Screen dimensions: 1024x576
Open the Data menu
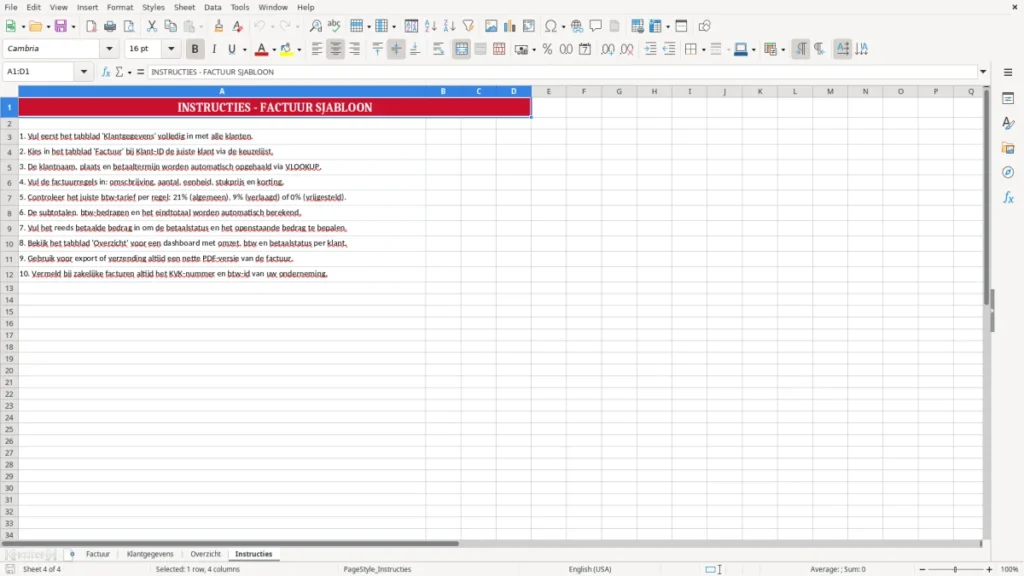click(x=212, y=7)
